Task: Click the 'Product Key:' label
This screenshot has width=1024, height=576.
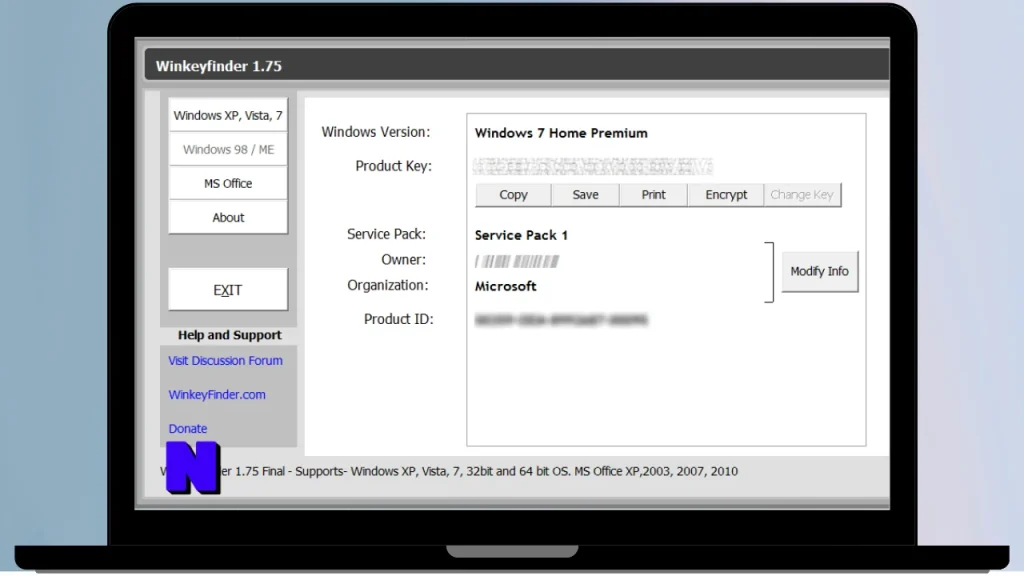Action: [394, 166]
